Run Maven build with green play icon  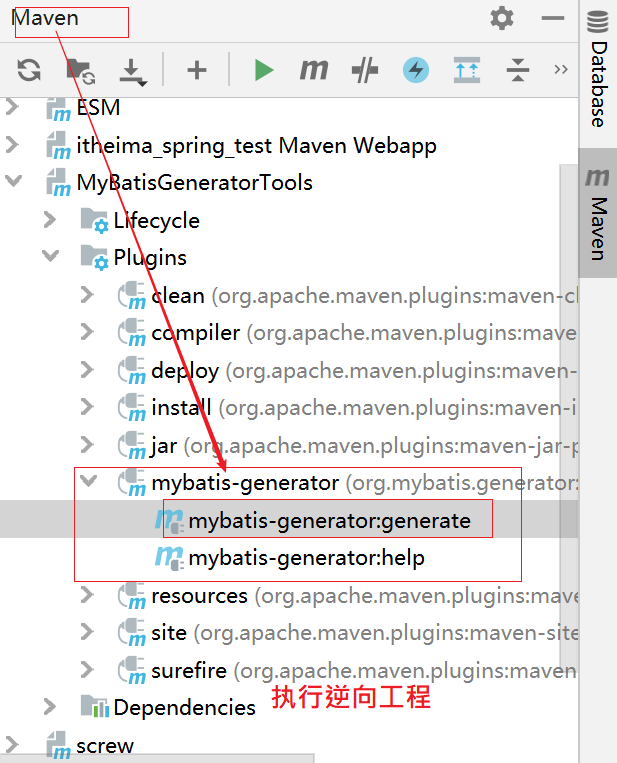pos(264,70)
